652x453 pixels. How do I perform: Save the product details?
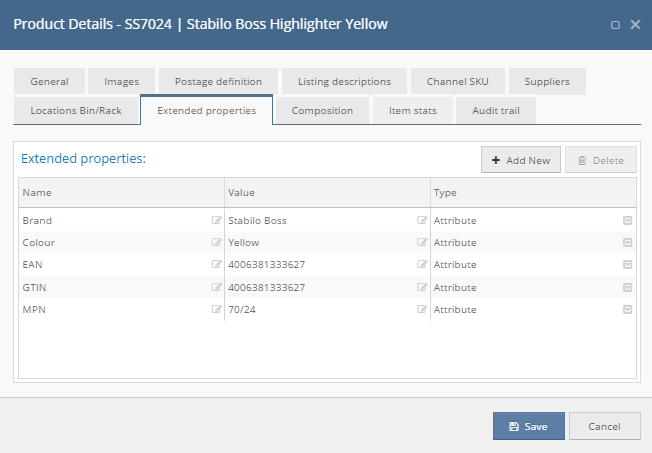pyautogui.click(x=529, y=426)
